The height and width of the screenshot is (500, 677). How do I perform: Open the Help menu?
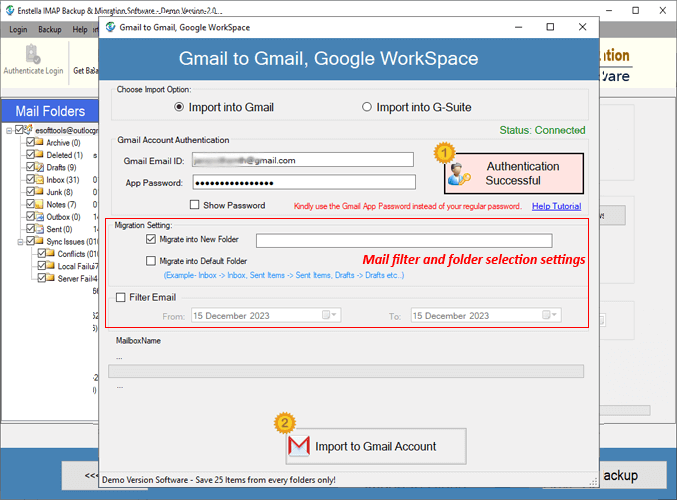[x=79, y=29]
